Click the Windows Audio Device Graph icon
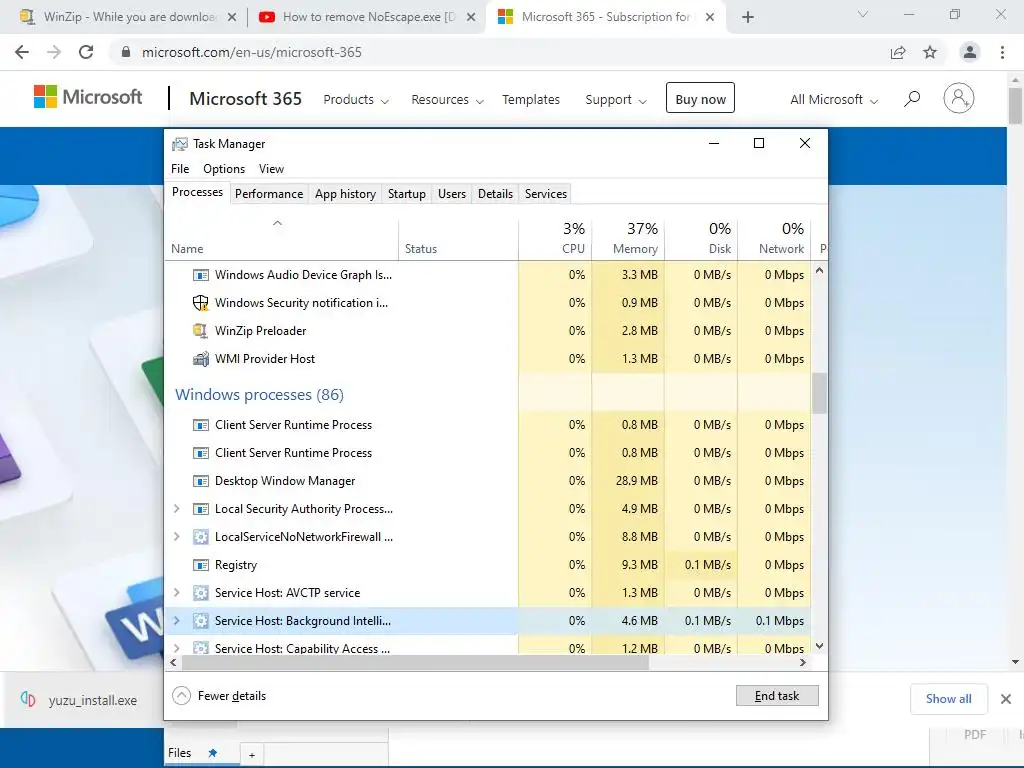The image size is (1024, 768). click(x=200, y=275)
